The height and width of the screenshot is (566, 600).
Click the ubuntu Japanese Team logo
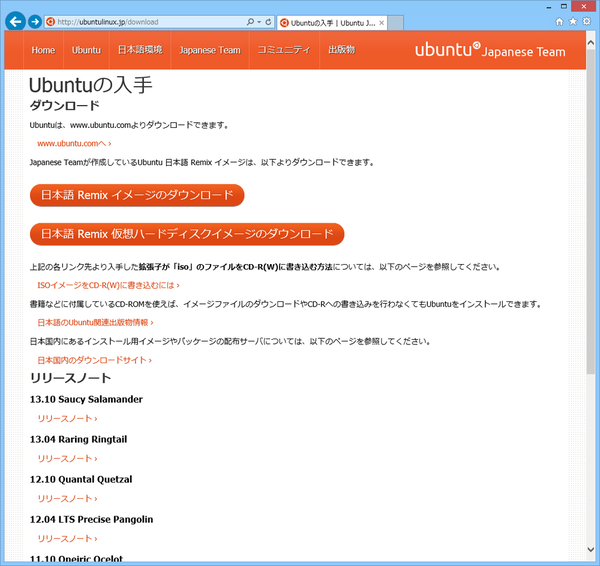pyautogui.click(x=490, y=50)
